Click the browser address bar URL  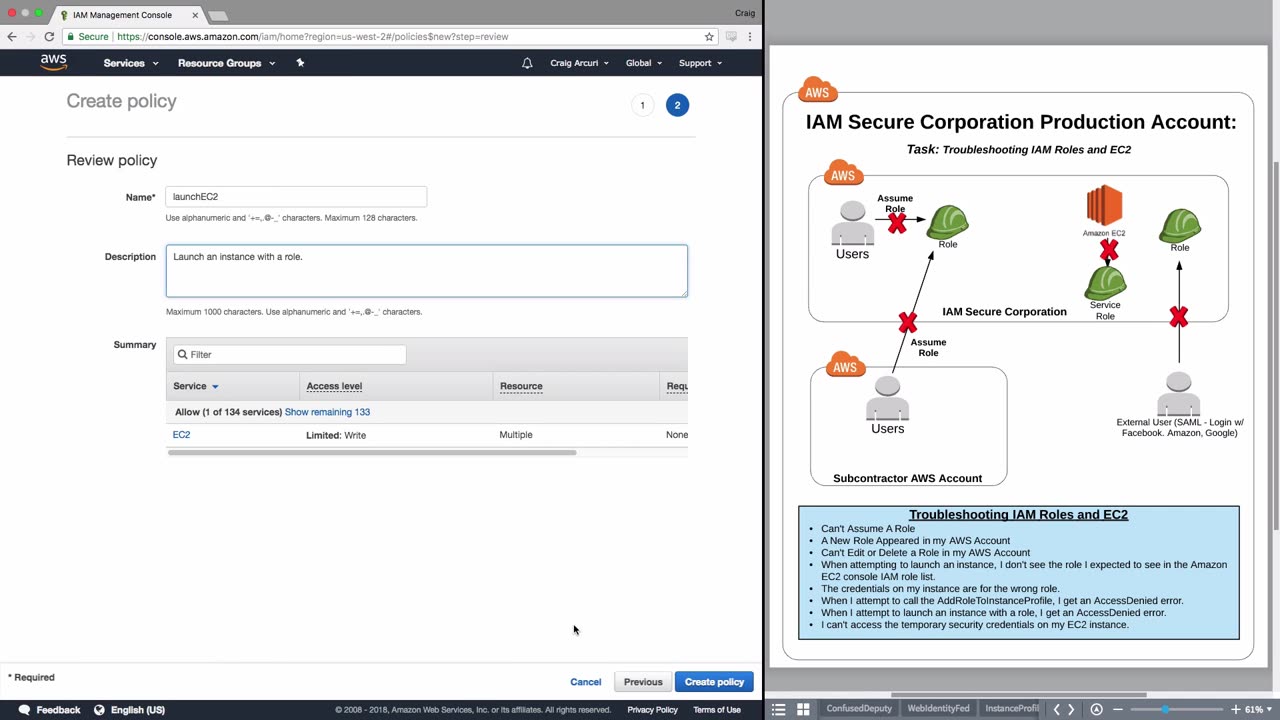[x=312, y=37]
